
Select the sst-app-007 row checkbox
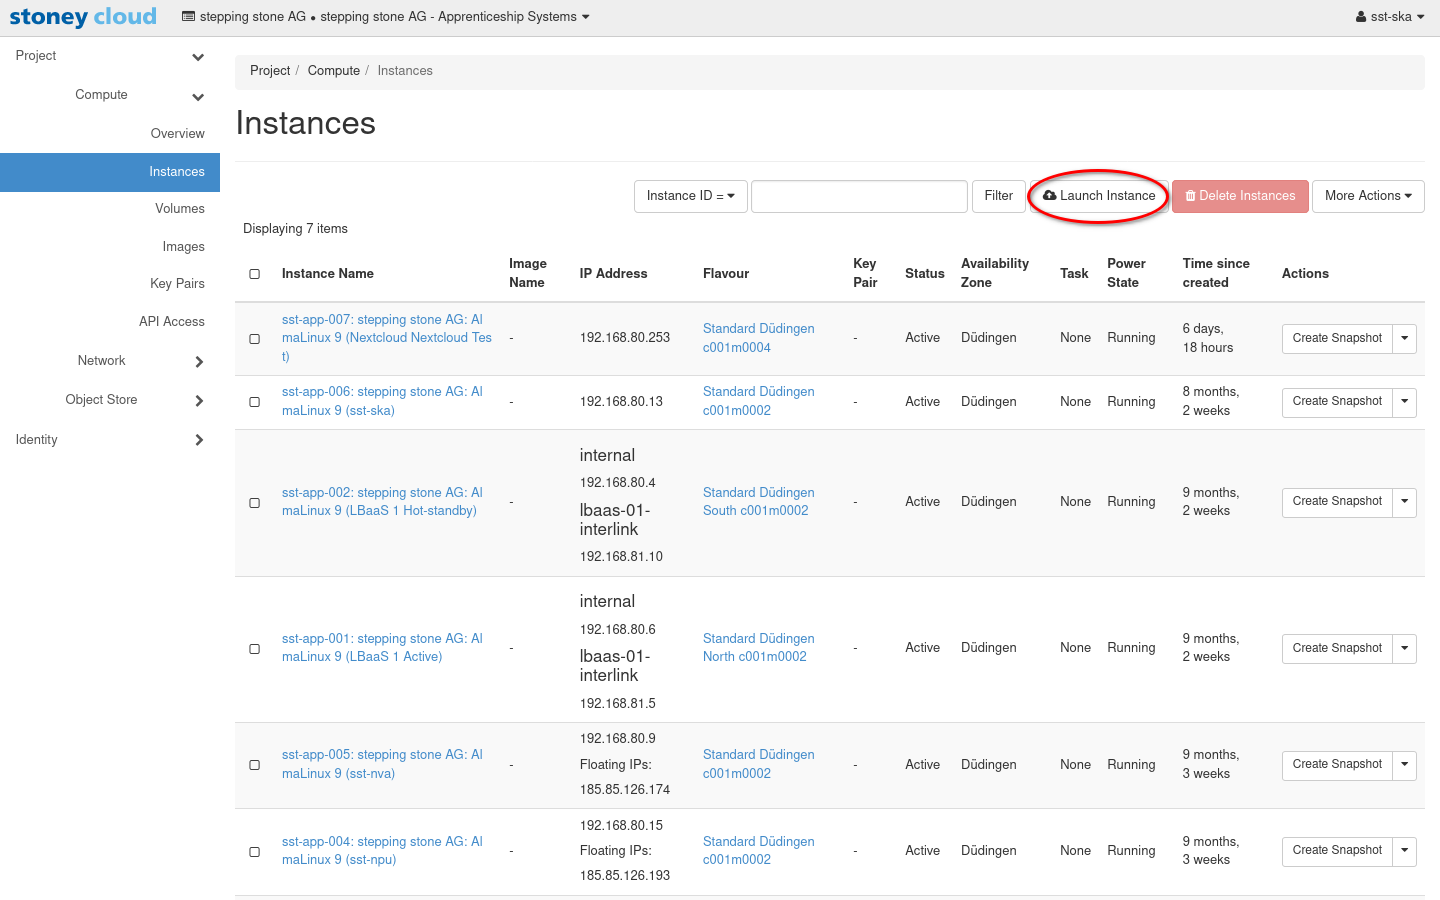[x=255, y=339]
